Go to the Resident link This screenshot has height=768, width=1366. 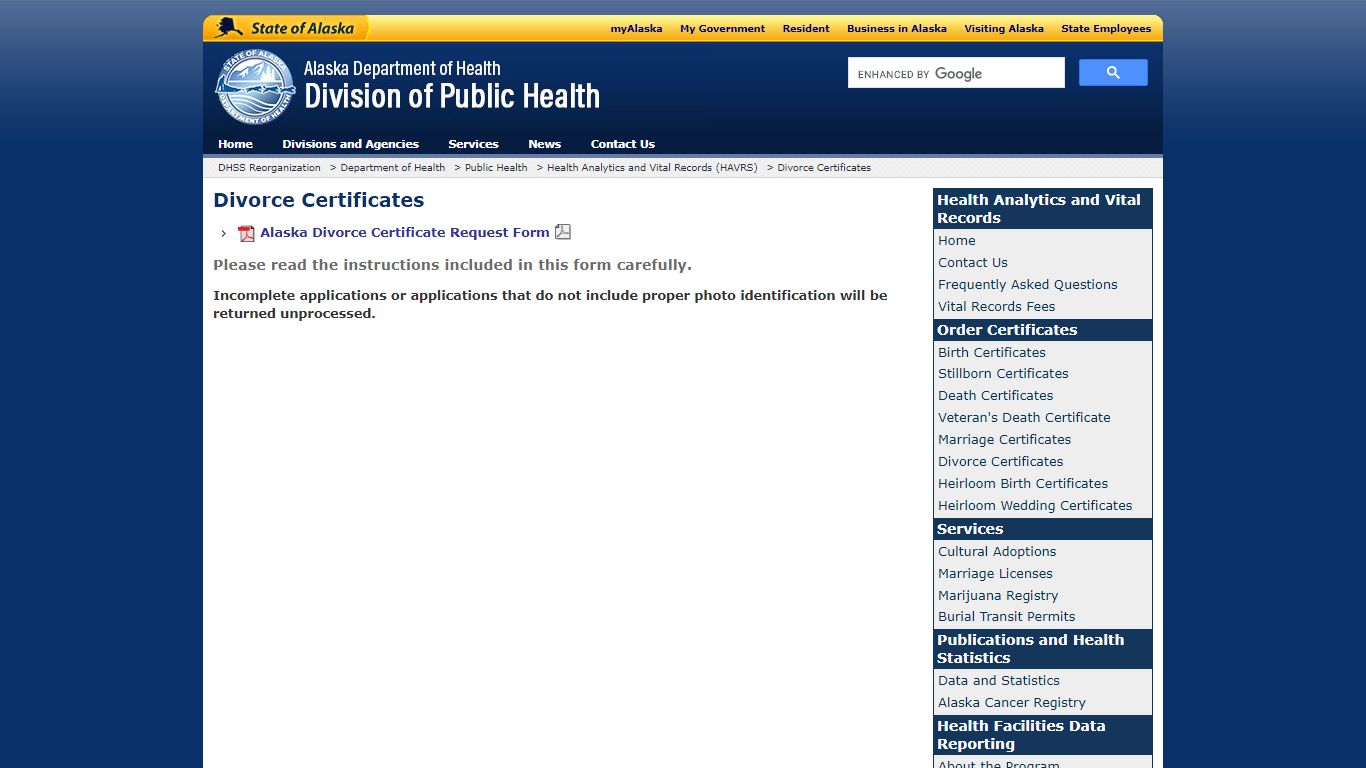806,28
